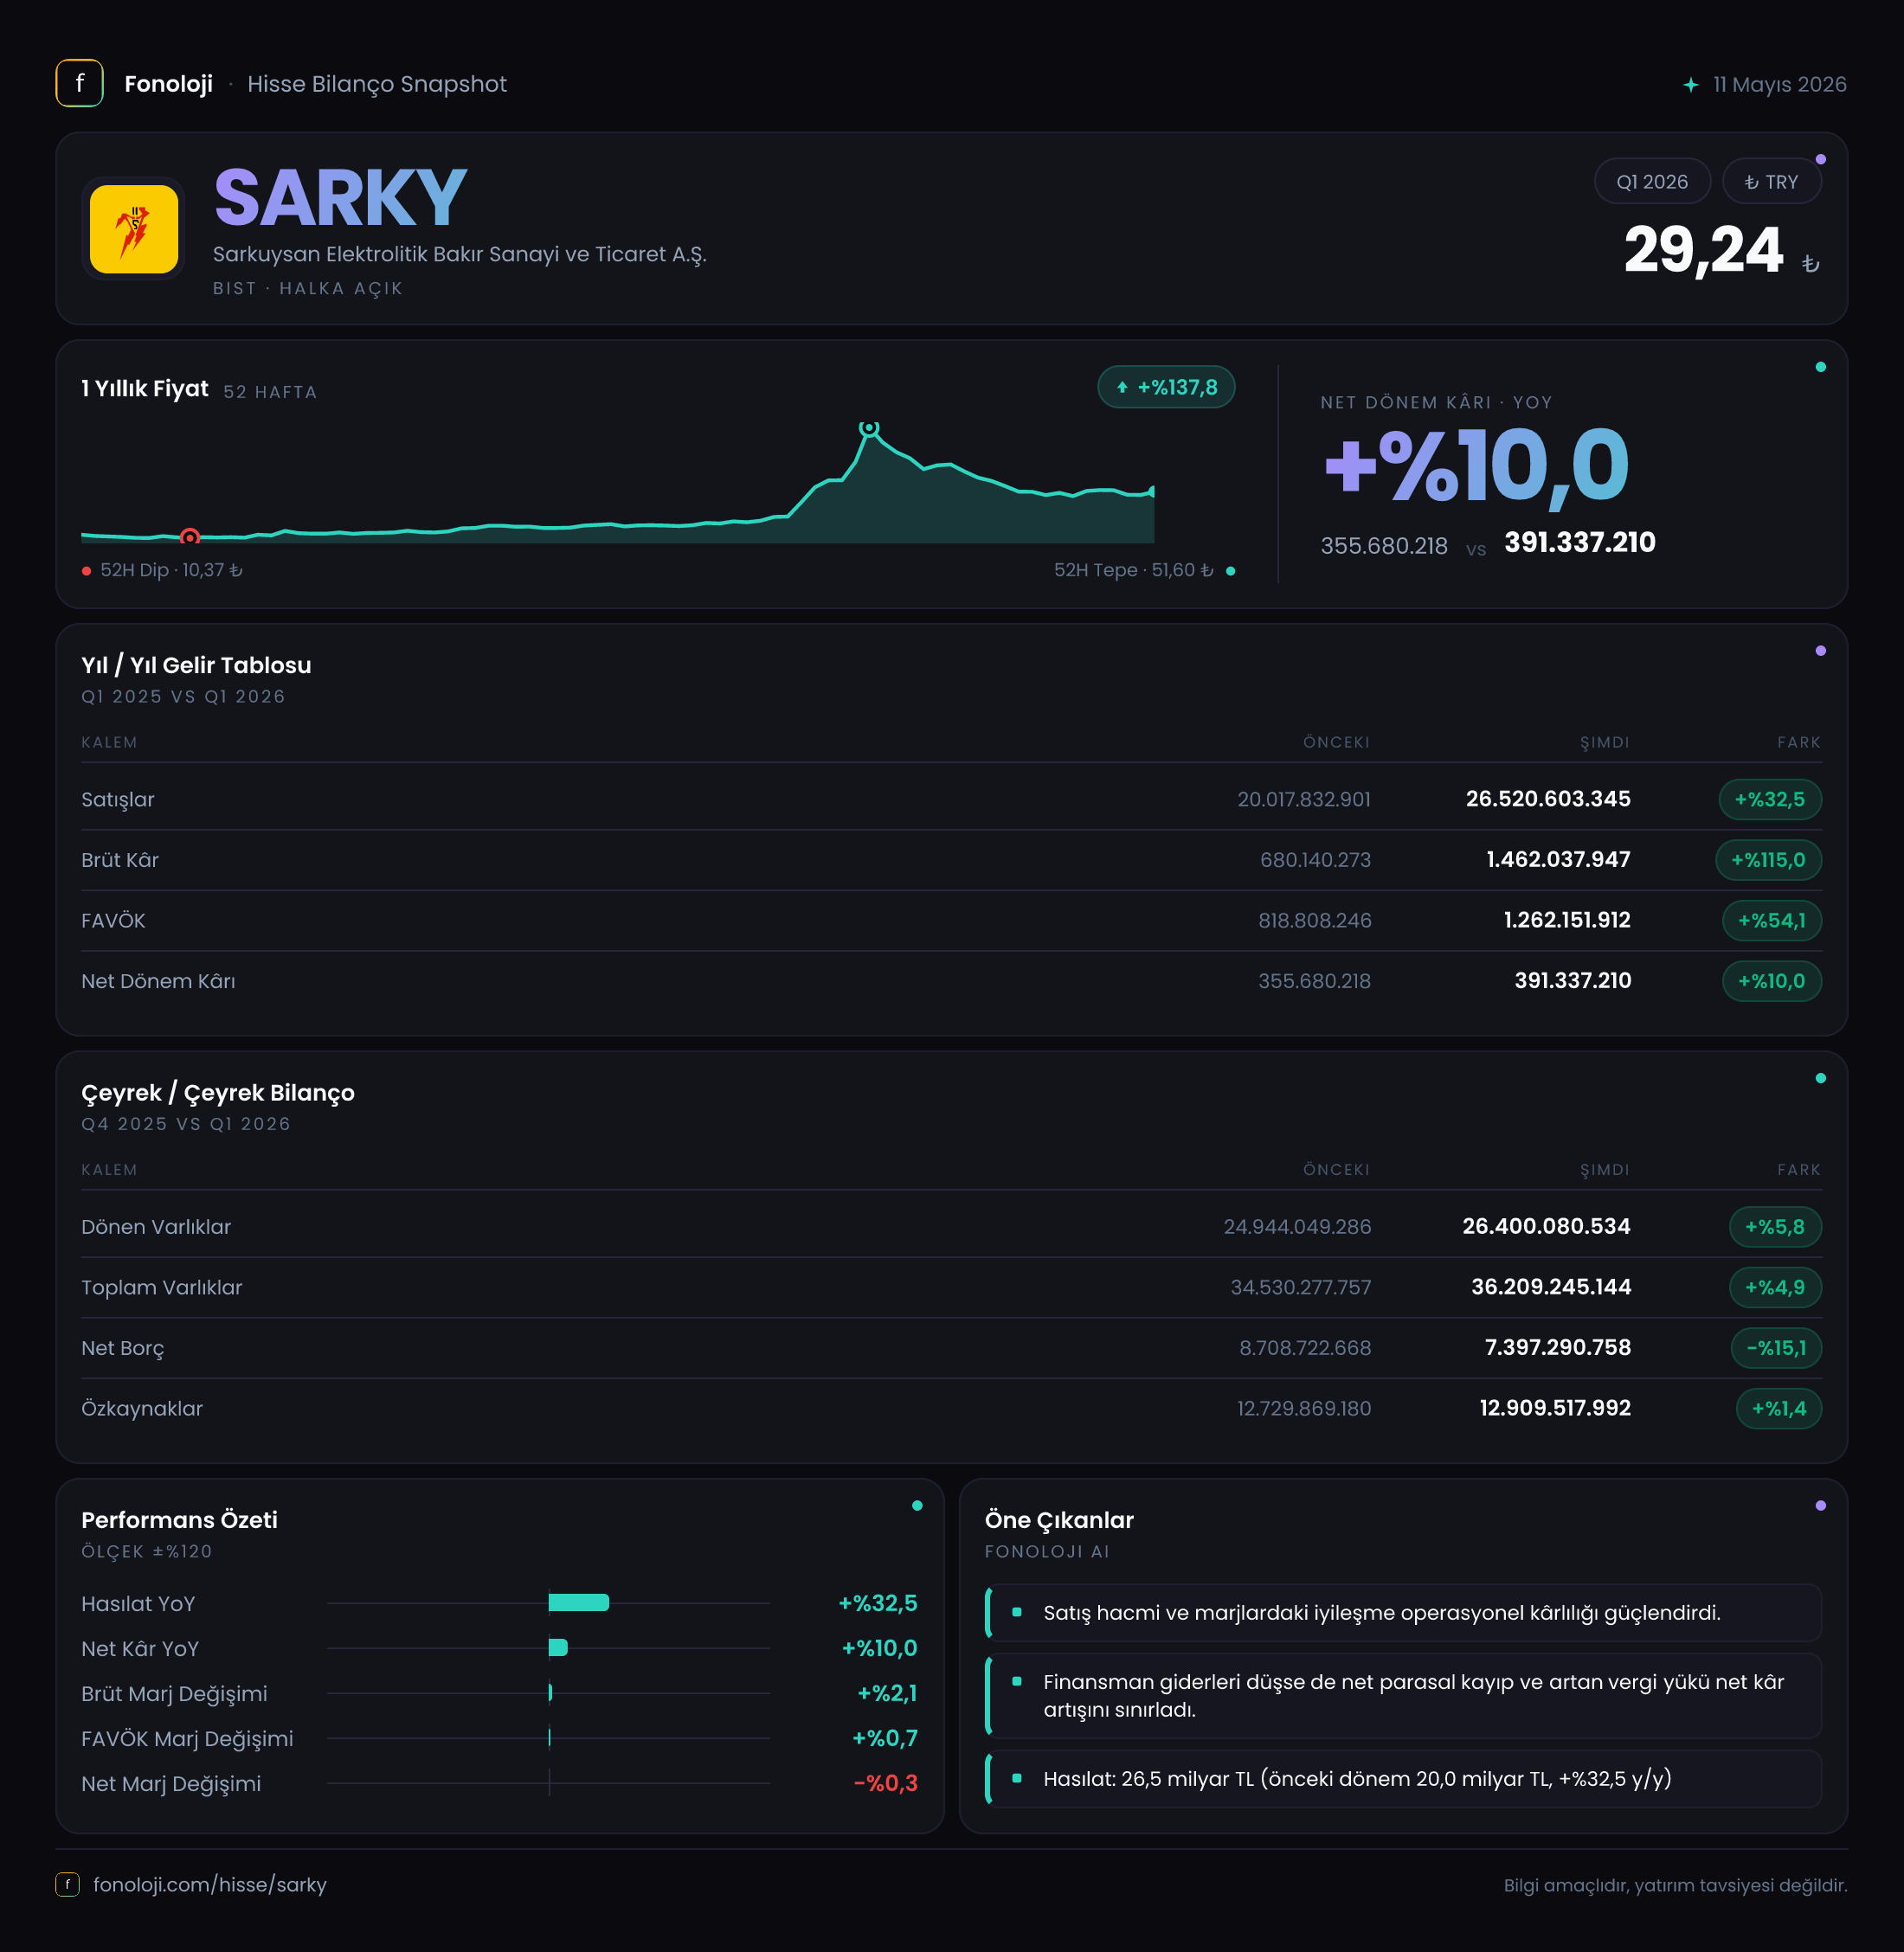
Task: Click the 52H Tepe · 51,60 label
Action: click(1133, 570)
